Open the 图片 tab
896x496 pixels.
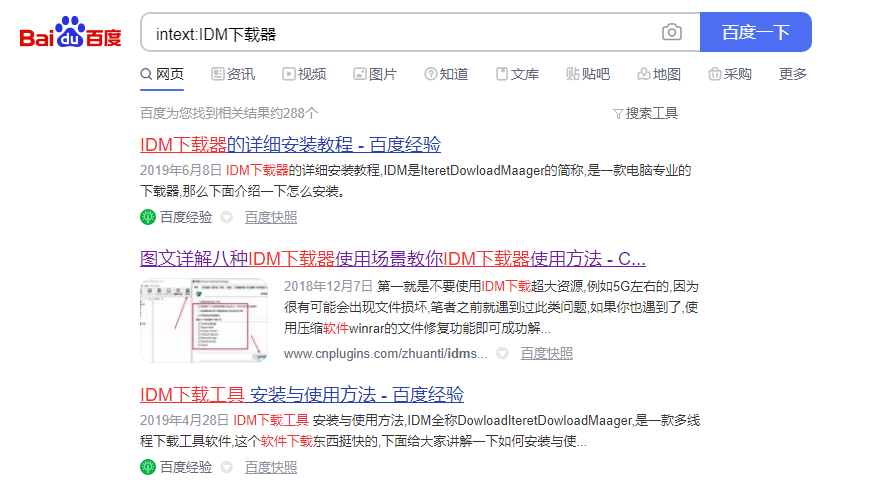click(x=375, y=74)
